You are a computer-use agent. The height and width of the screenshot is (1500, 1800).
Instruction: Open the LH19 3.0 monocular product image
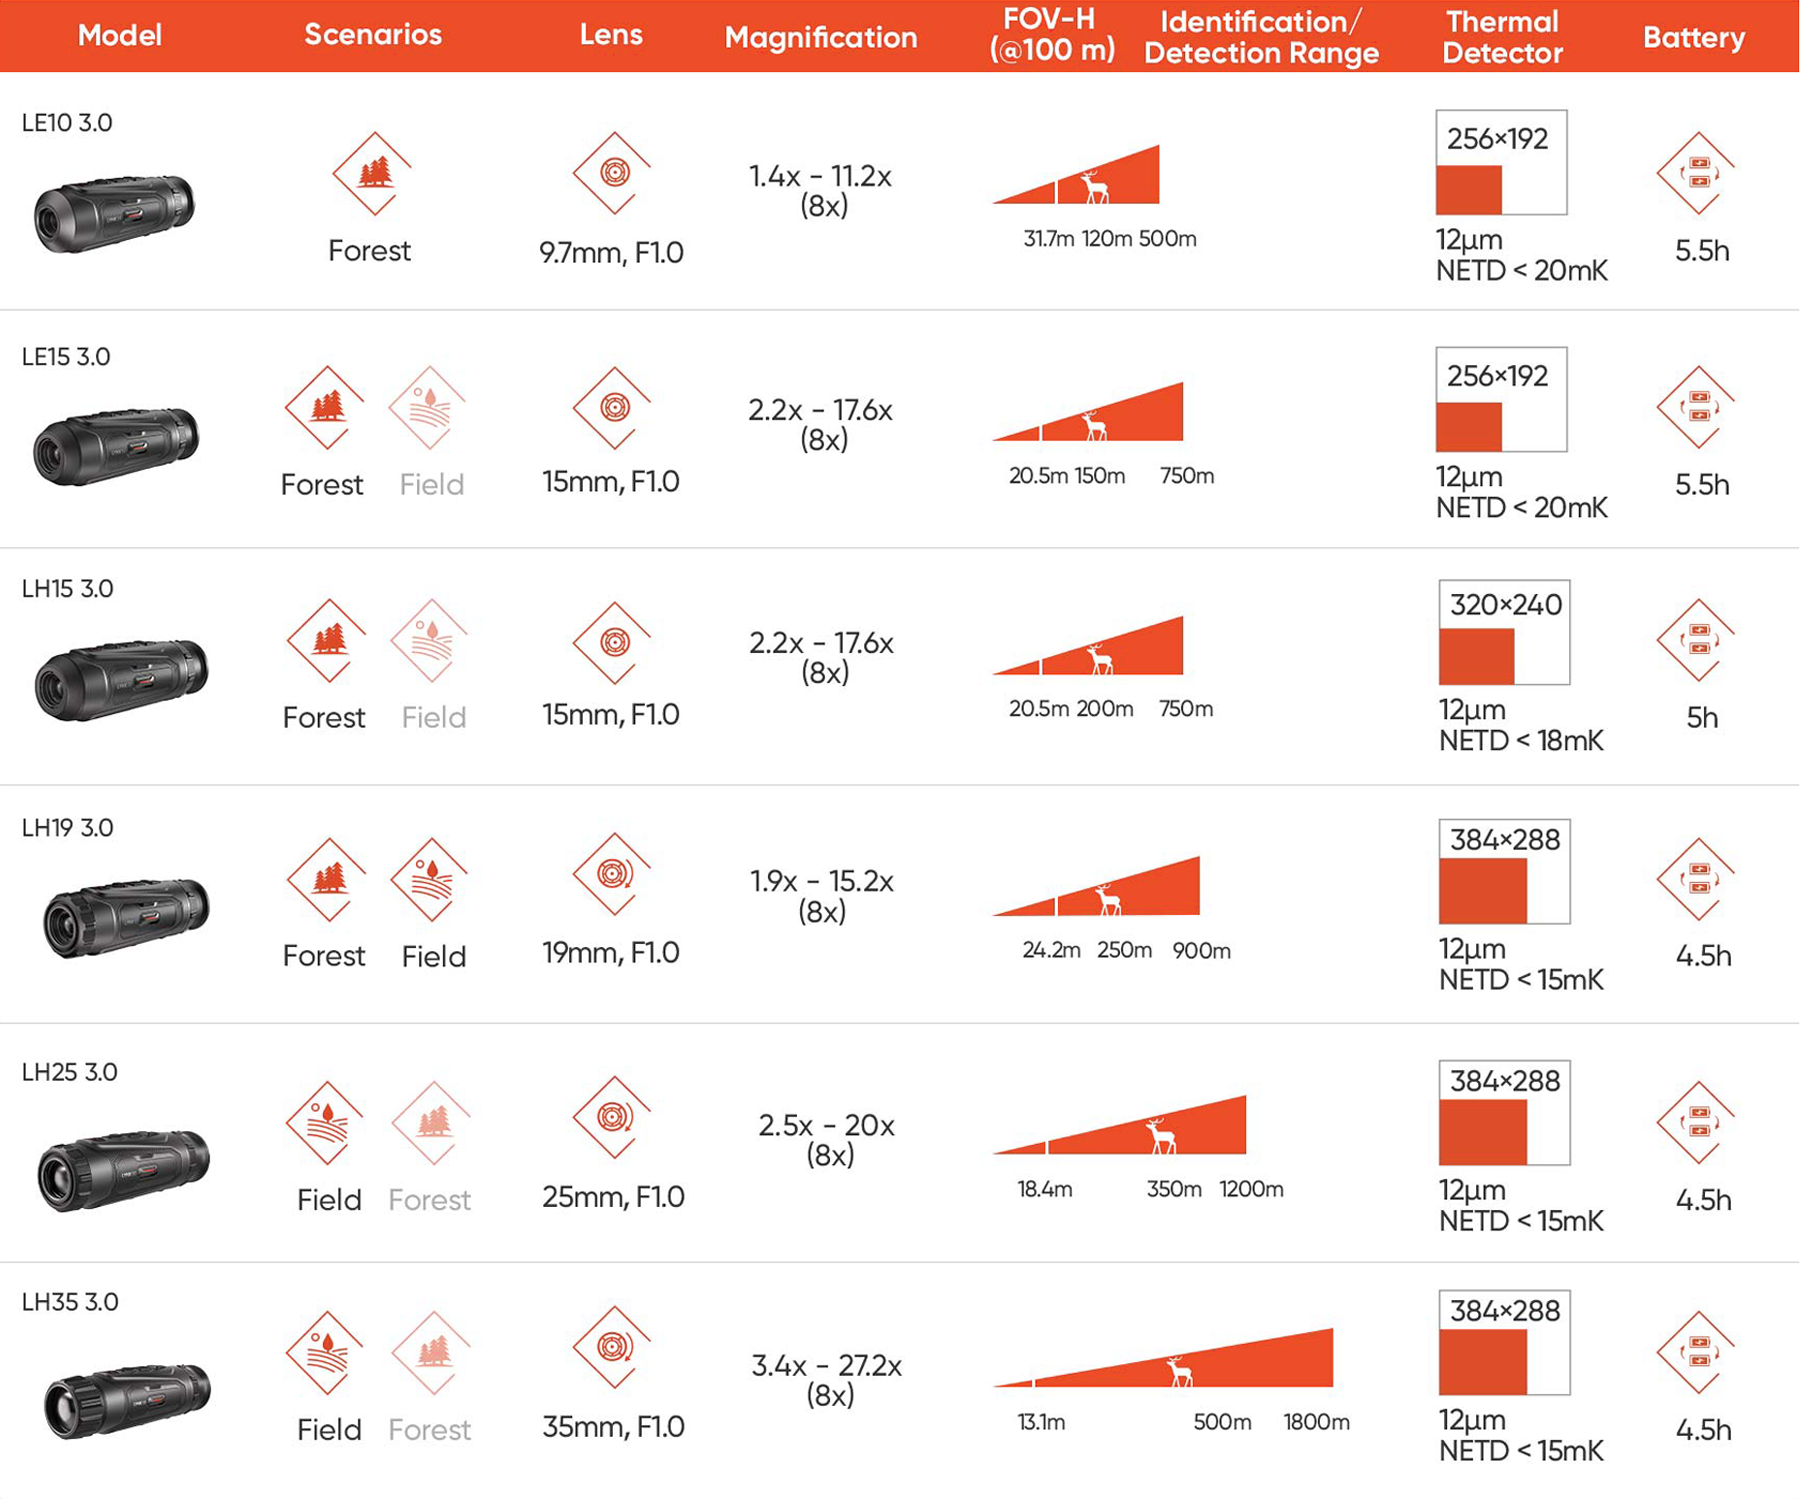tap(126, 917)
